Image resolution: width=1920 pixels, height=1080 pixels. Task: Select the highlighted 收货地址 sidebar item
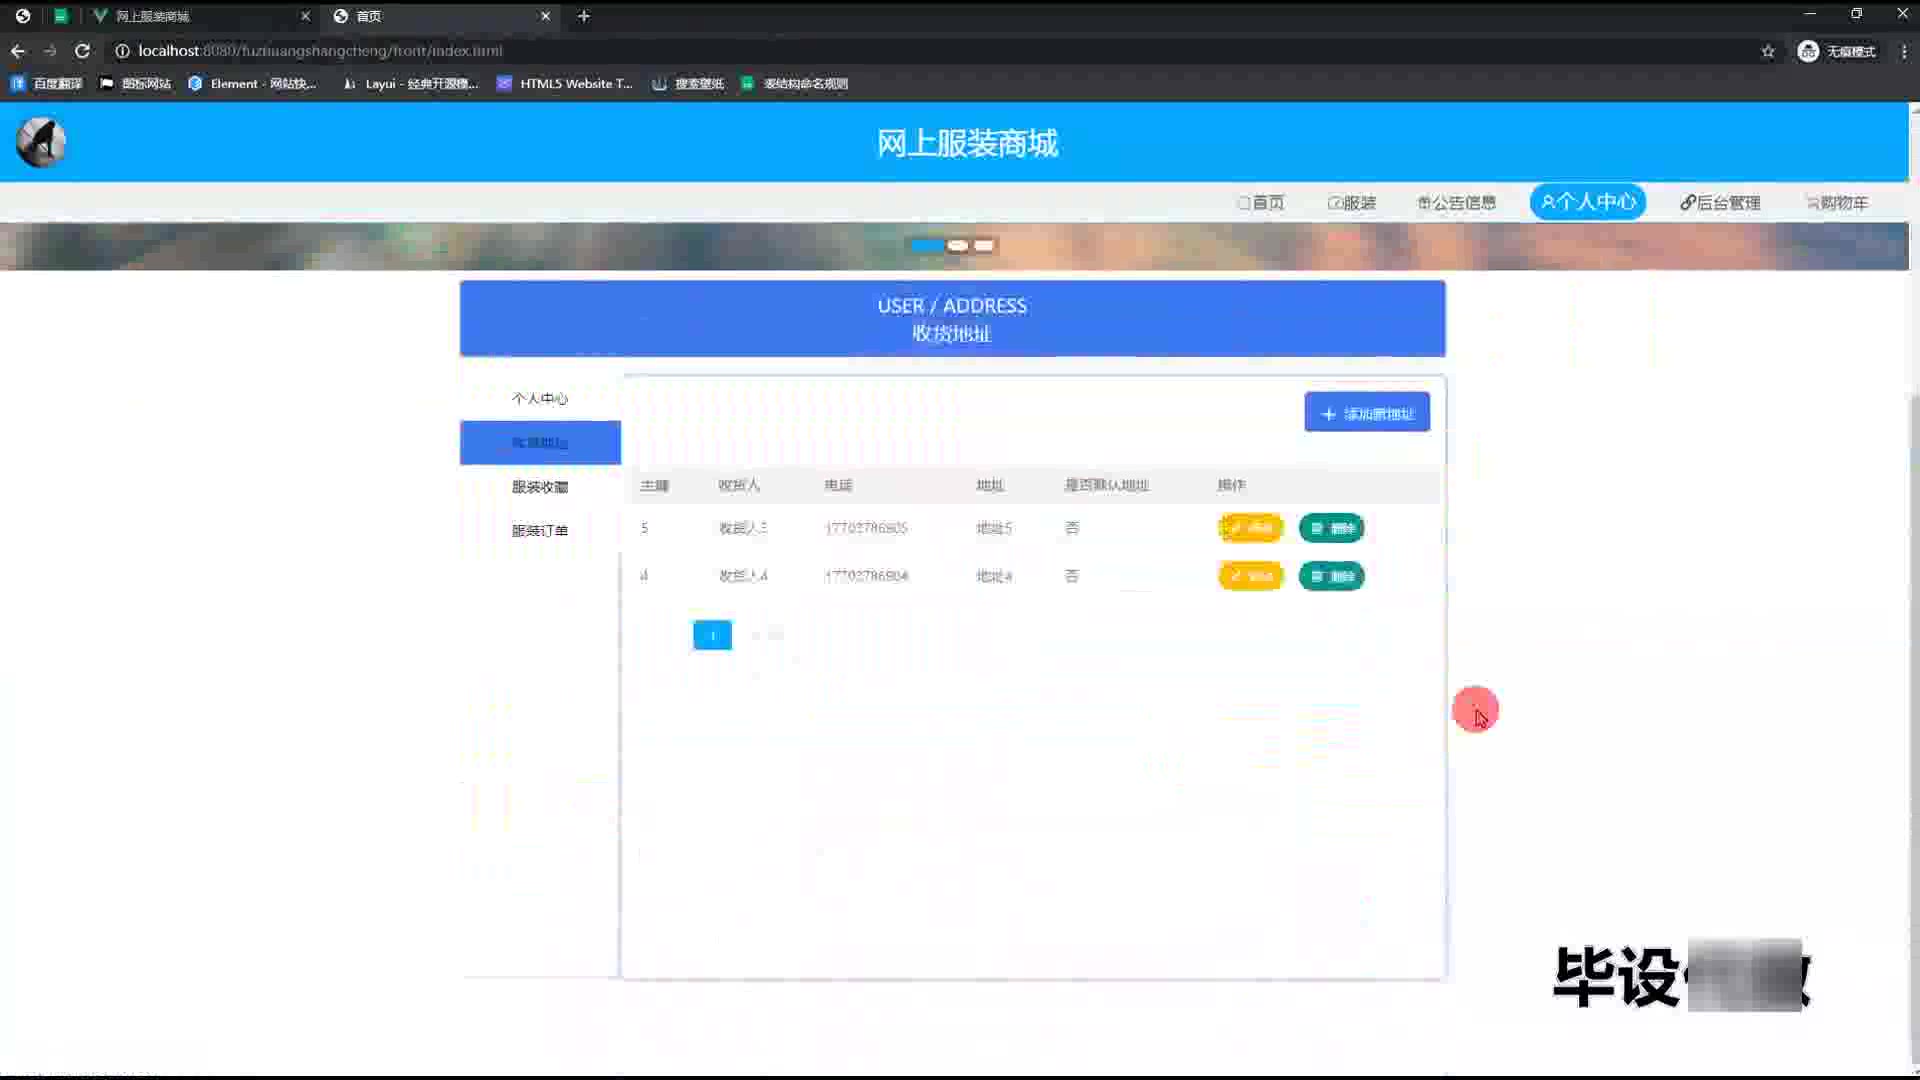click(x=540, y=443)
